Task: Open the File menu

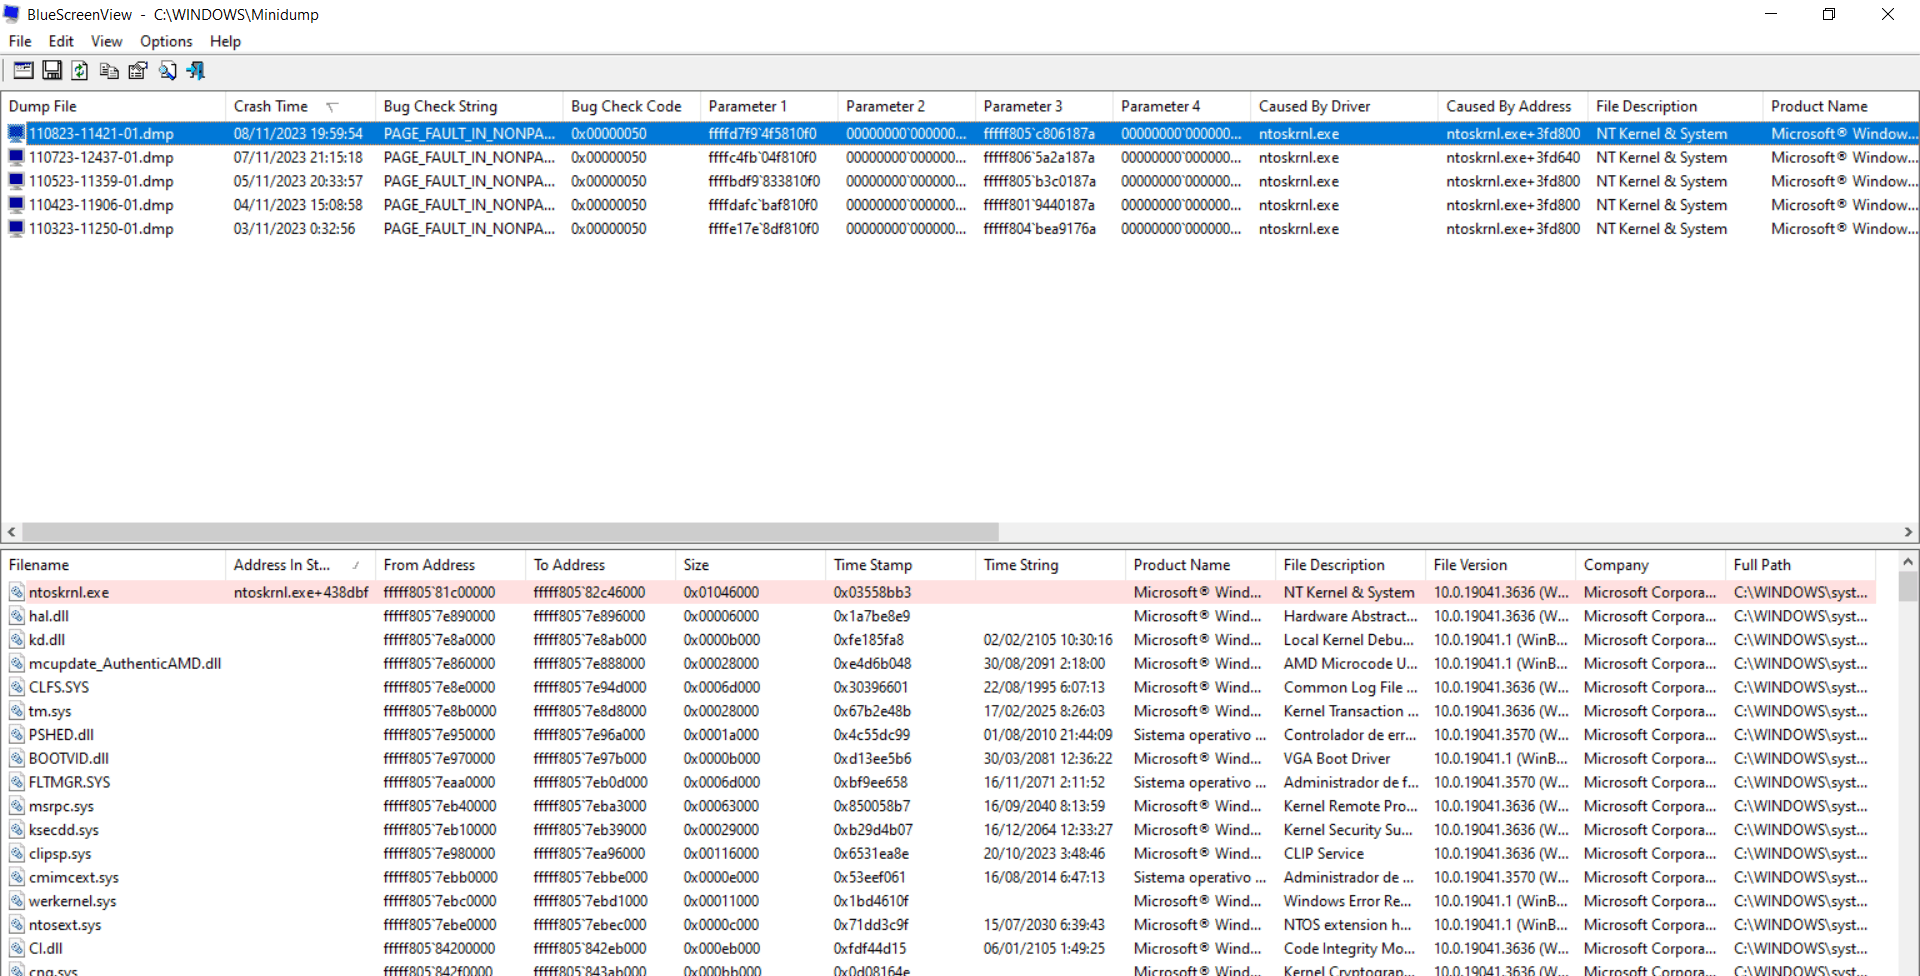Action: (20, 41)
